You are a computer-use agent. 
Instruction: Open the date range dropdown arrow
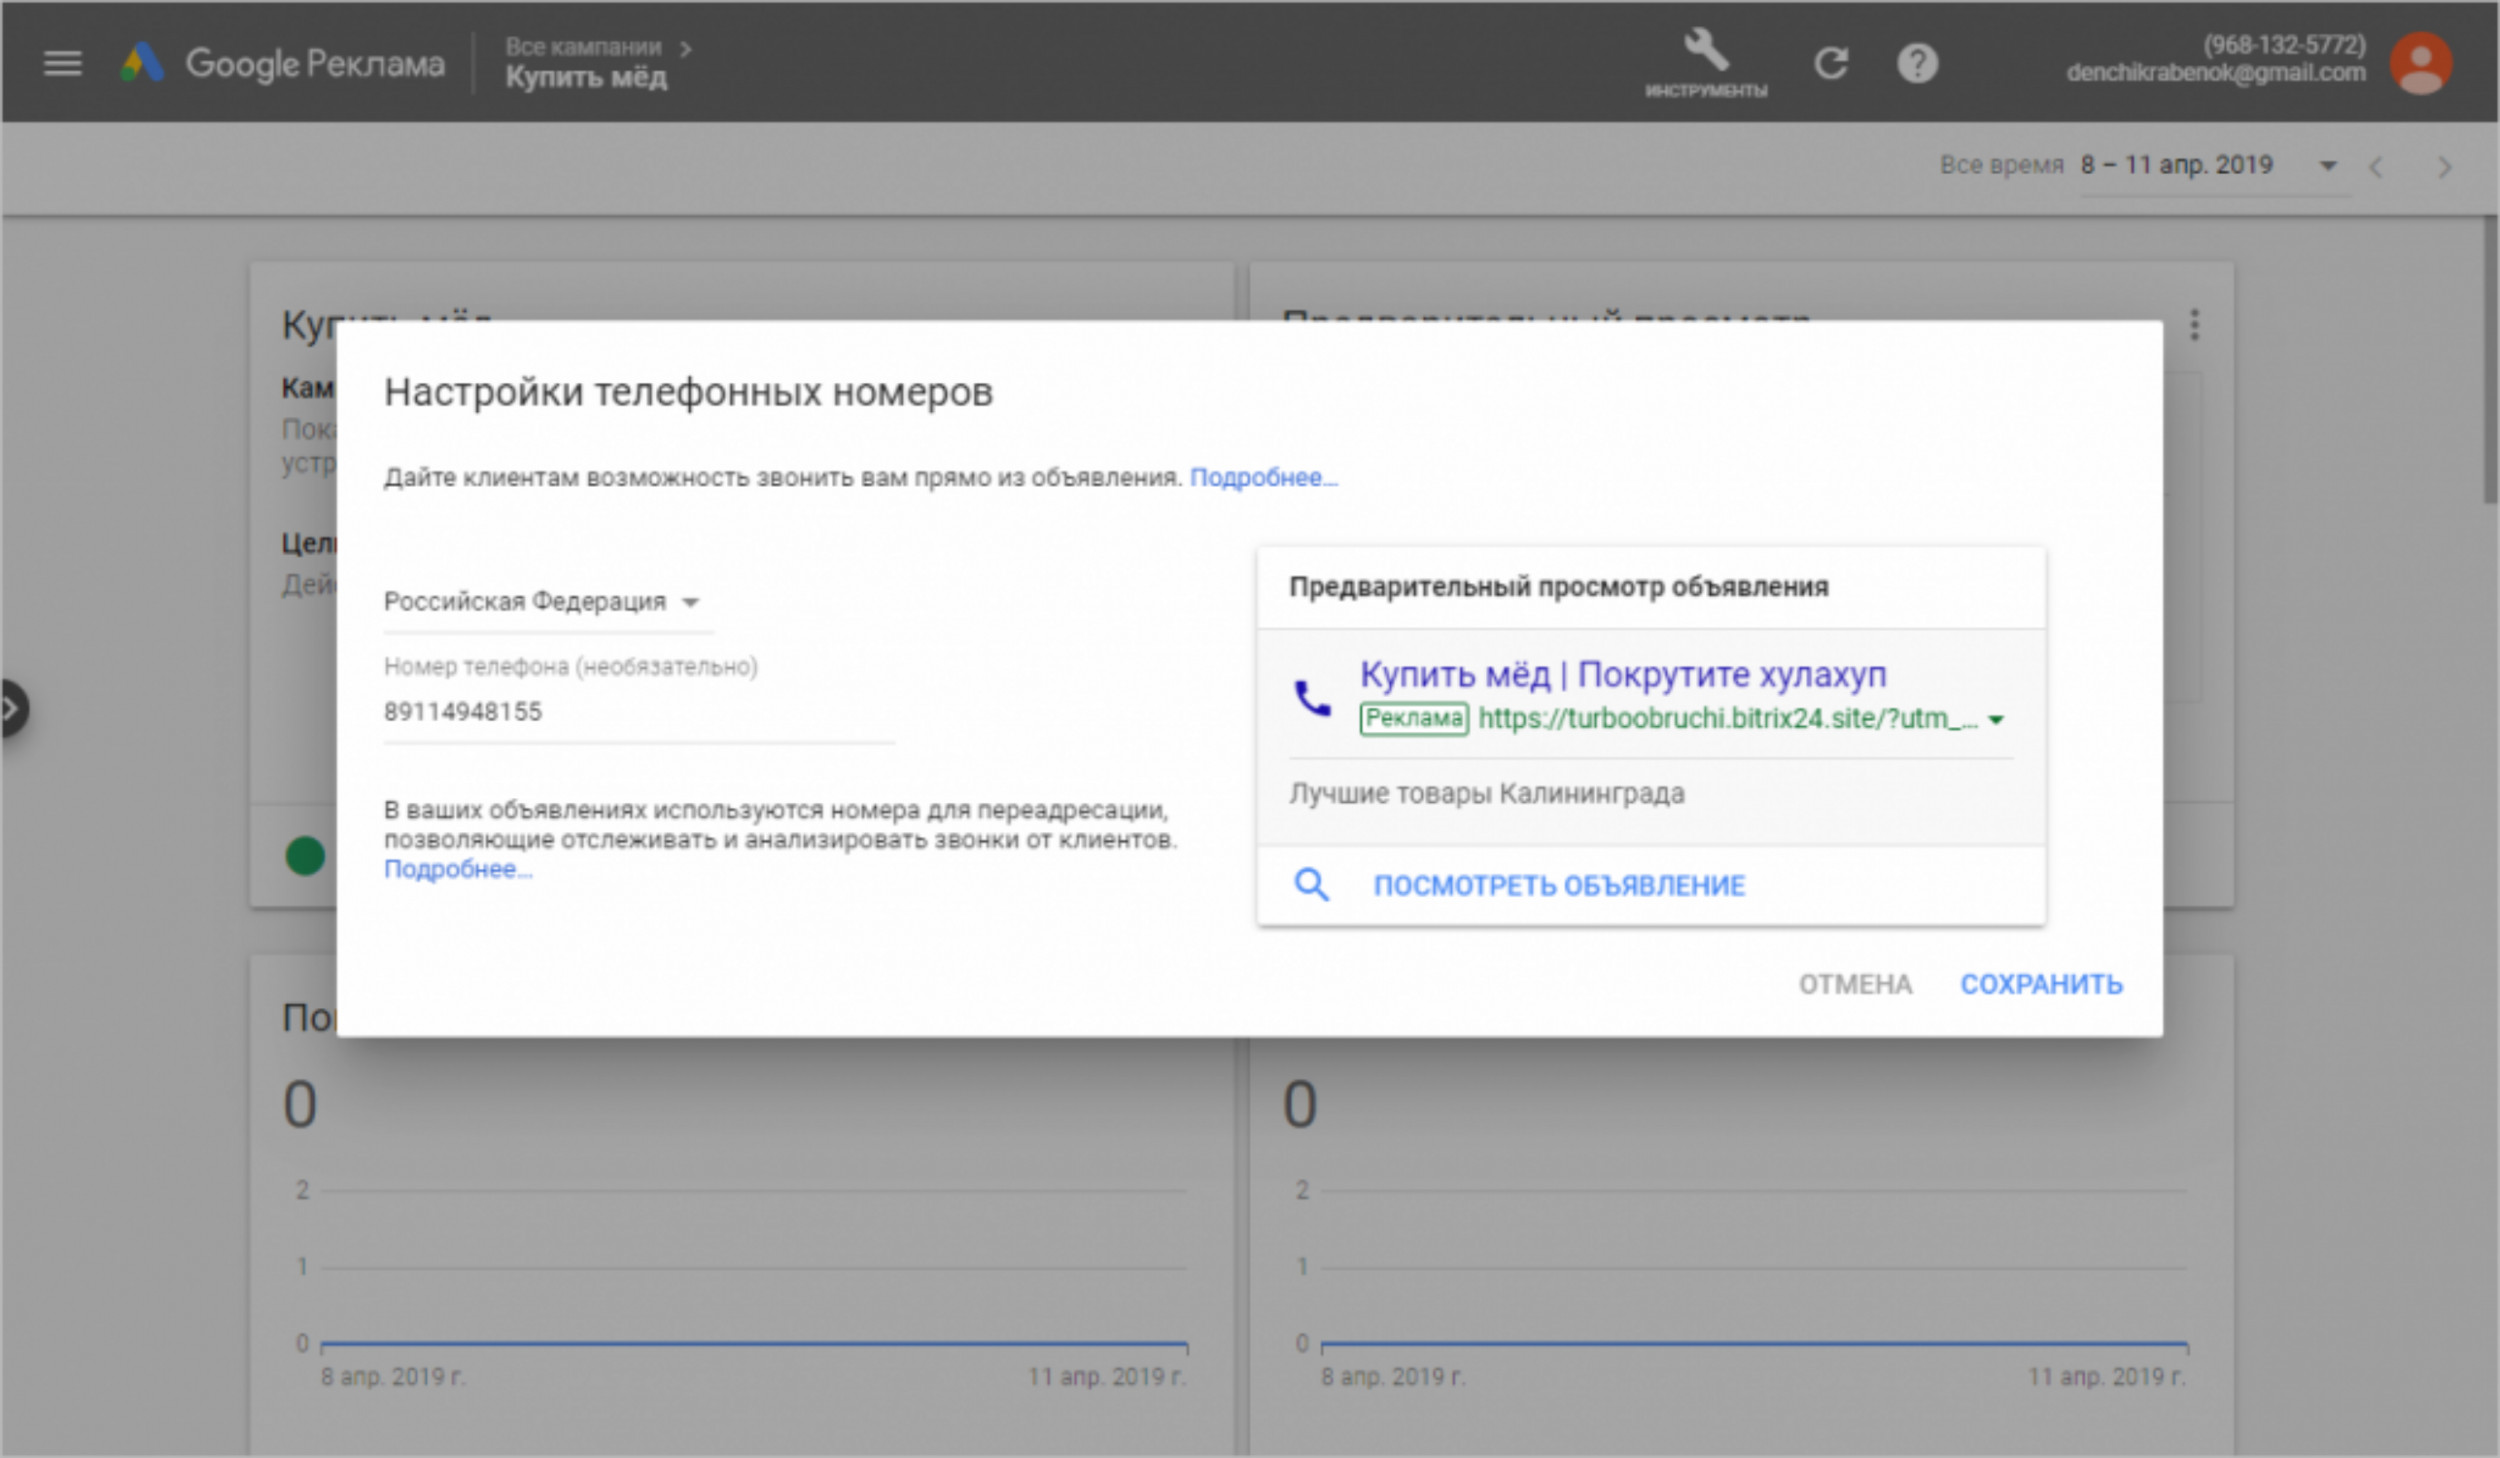pos(2328,166)
